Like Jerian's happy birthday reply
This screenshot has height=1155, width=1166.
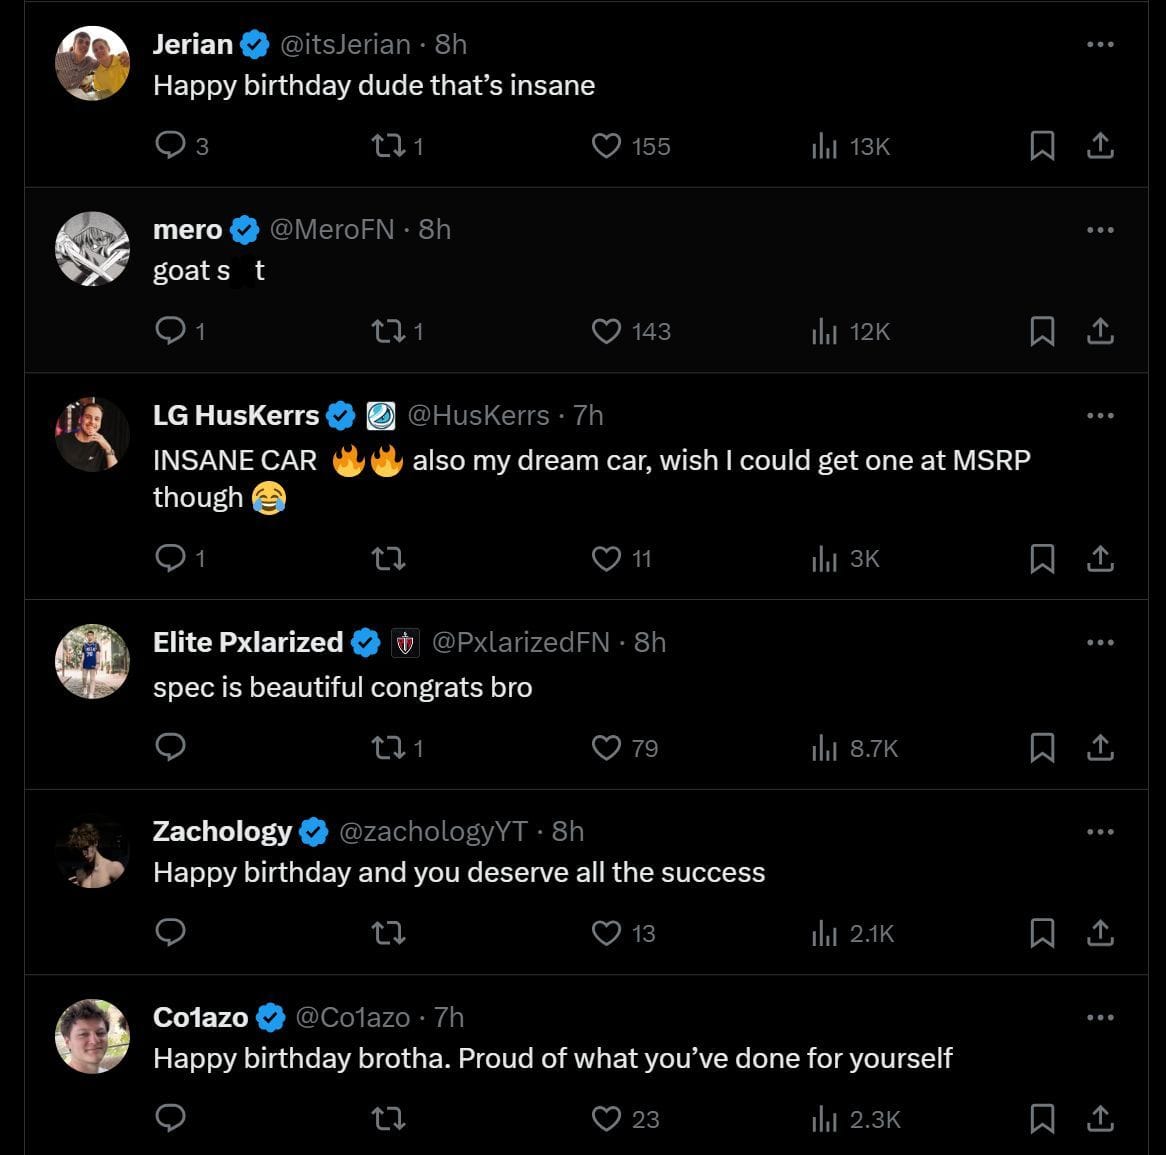[x=606, y=146]
